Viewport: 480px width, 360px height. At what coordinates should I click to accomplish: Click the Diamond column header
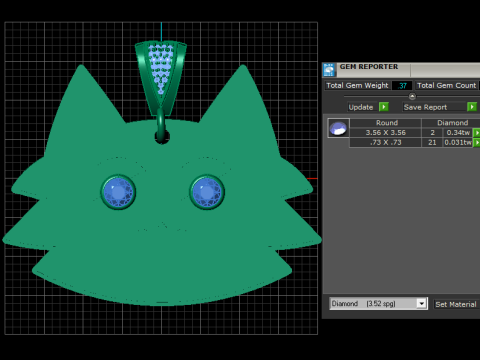pos(451,123)
